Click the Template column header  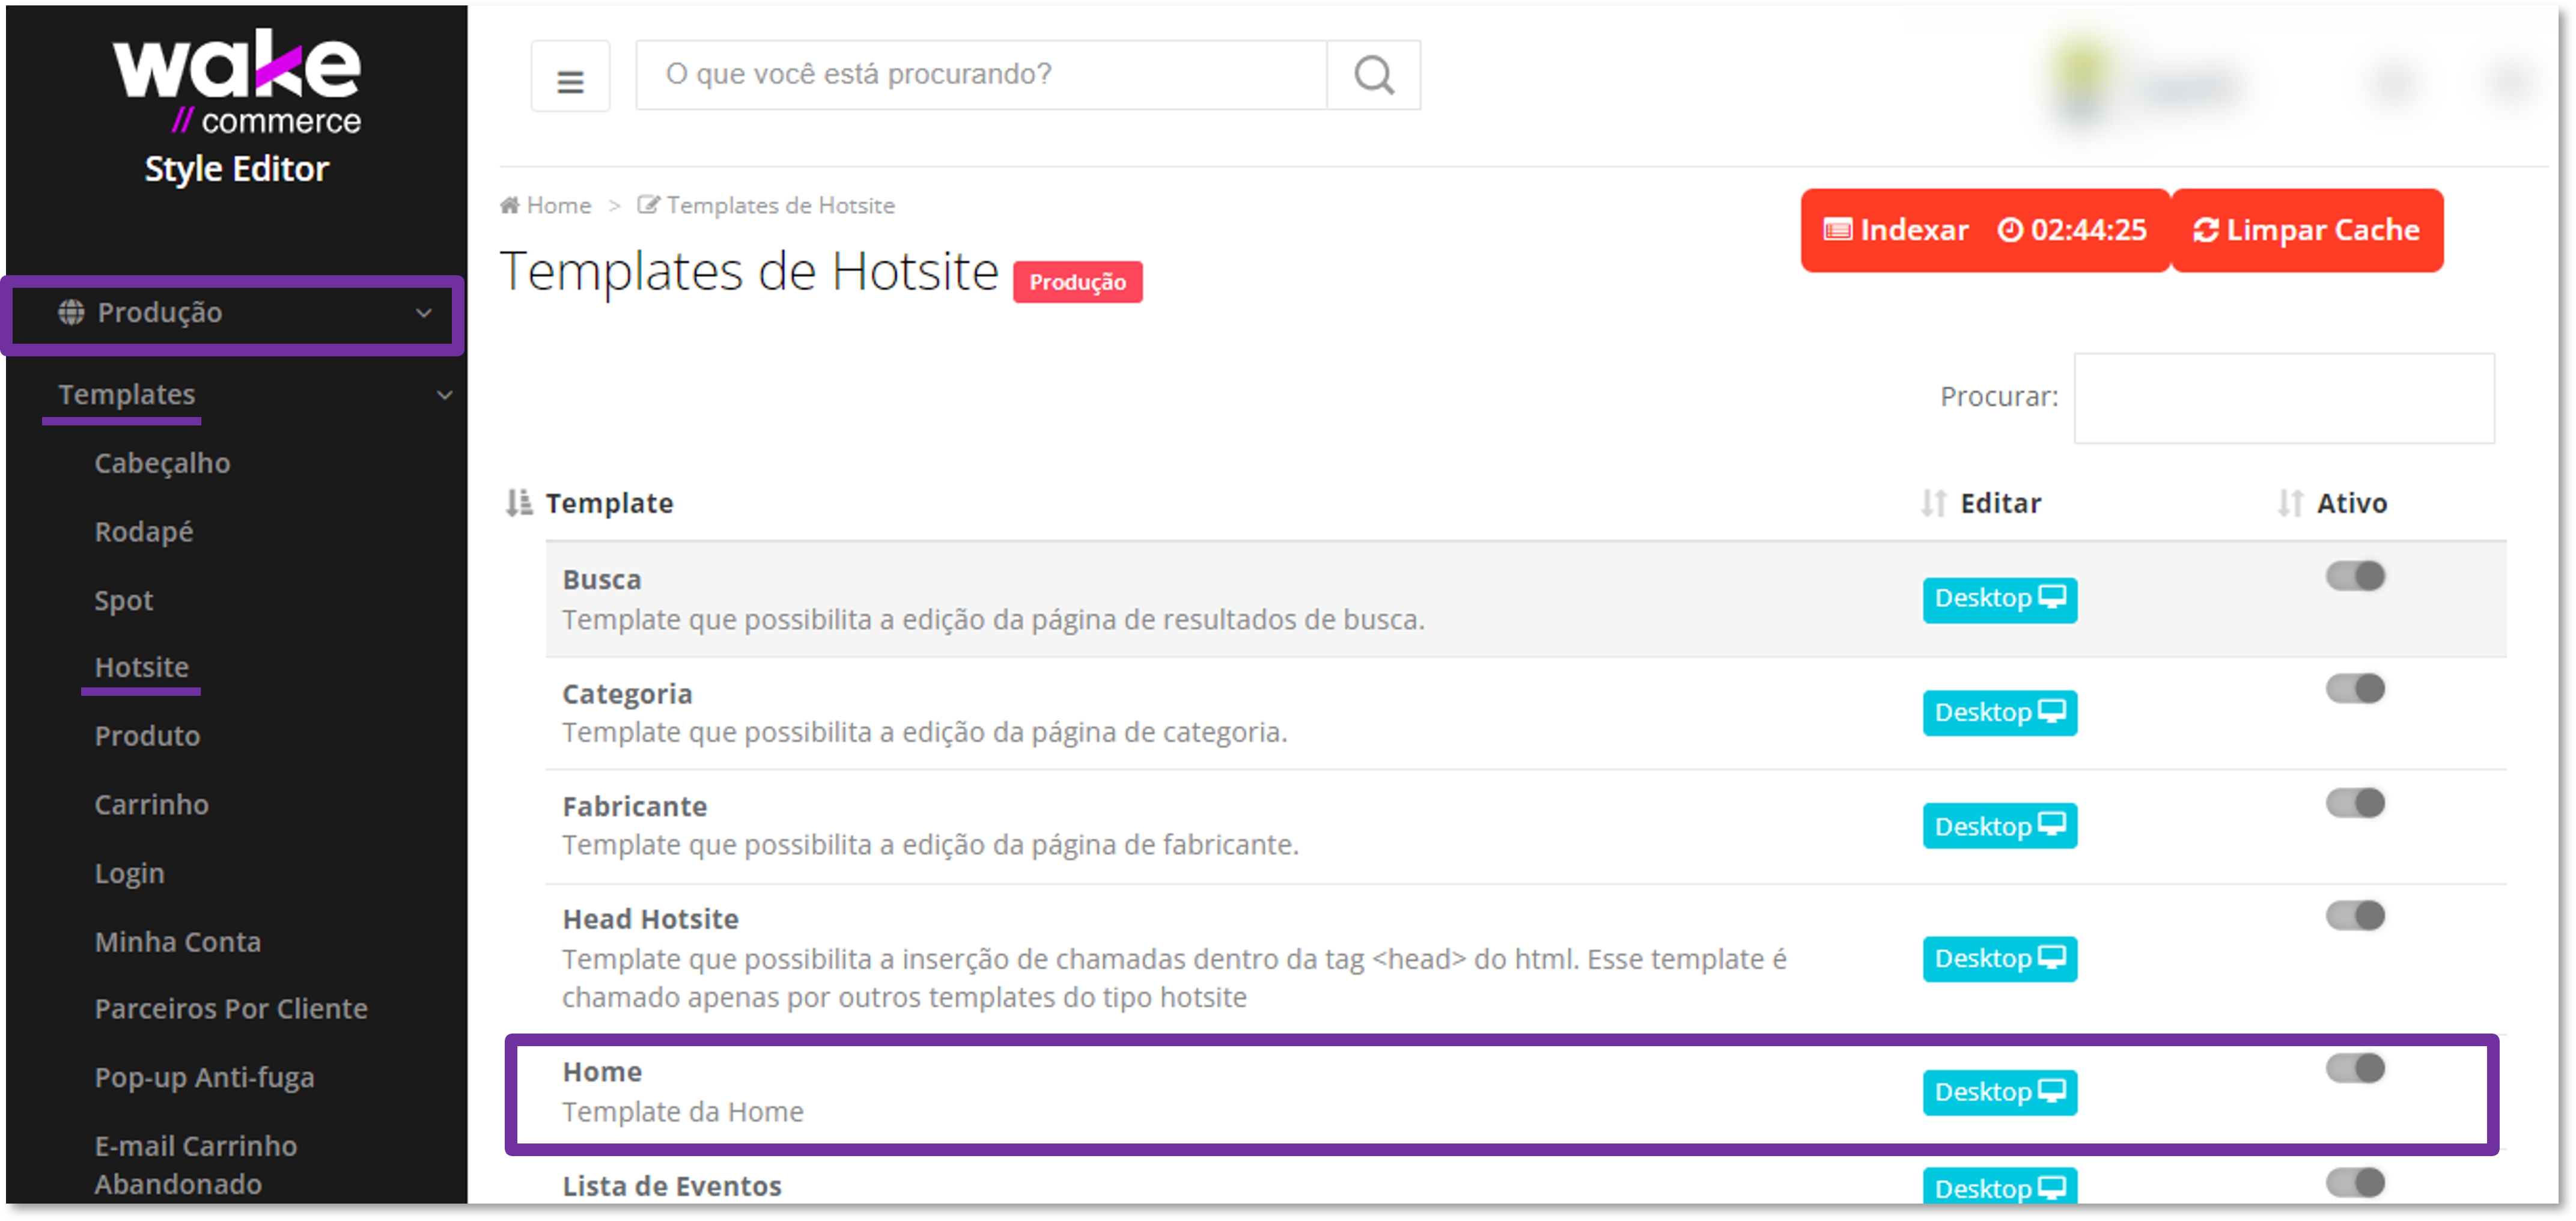pyautogui.click(x=609, y=503)
